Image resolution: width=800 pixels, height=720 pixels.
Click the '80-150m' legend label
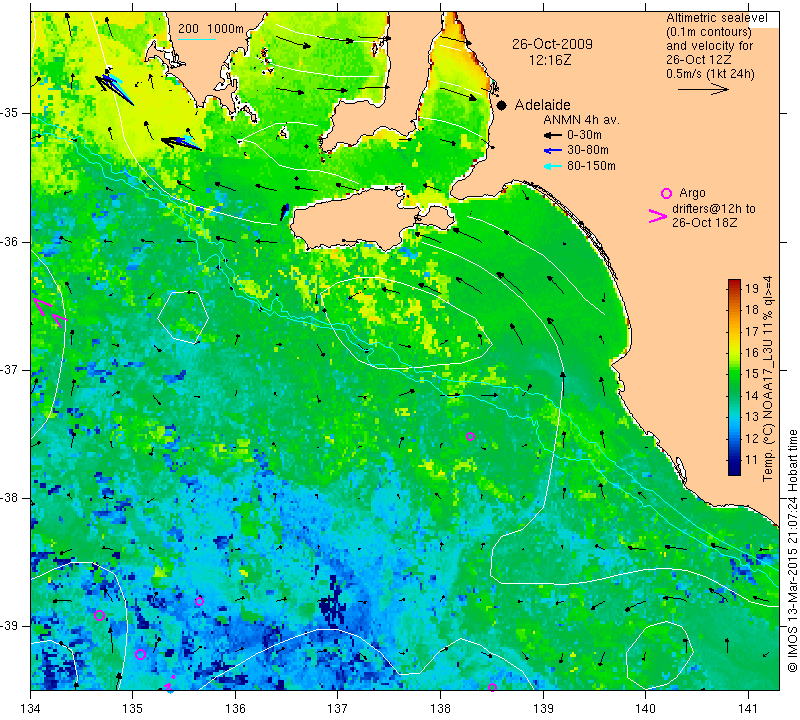(x=591, y=166)
